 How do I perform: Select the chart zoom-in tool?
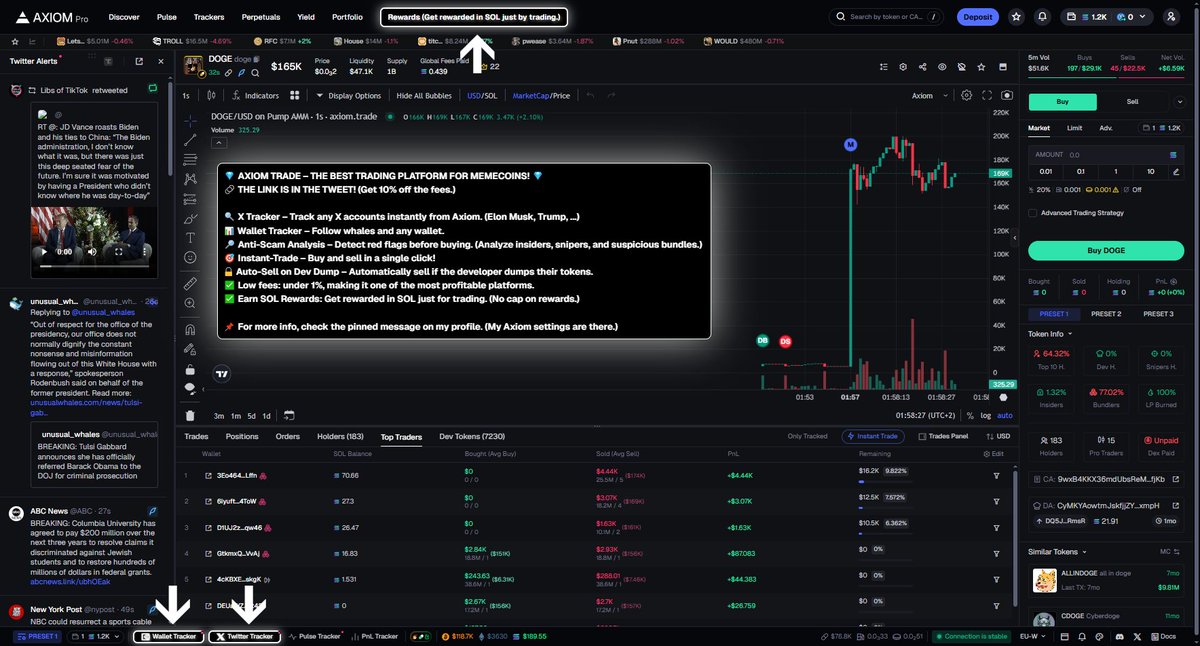pyautogui.click(x=190, y=305)
